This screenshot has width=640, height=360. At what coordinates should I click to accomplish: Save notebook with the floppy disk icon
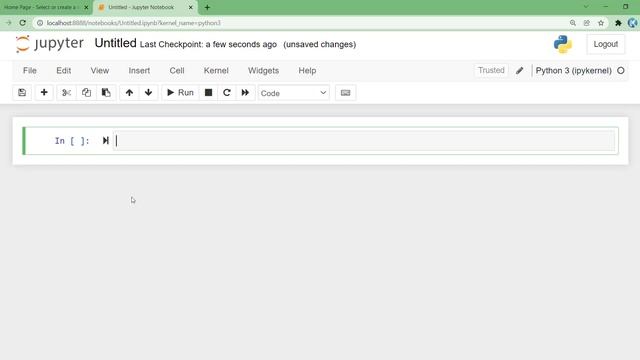(x=22, y=93)
